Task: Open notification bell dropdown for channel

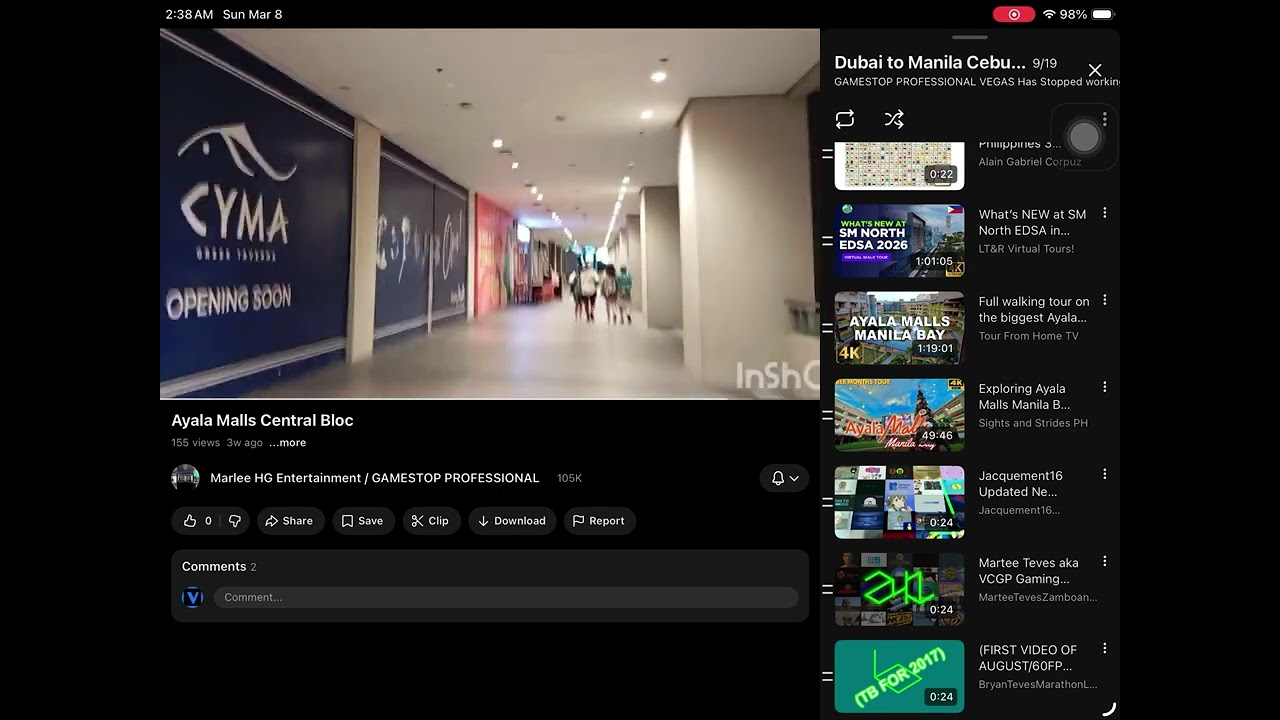Action: coord(784,478)
